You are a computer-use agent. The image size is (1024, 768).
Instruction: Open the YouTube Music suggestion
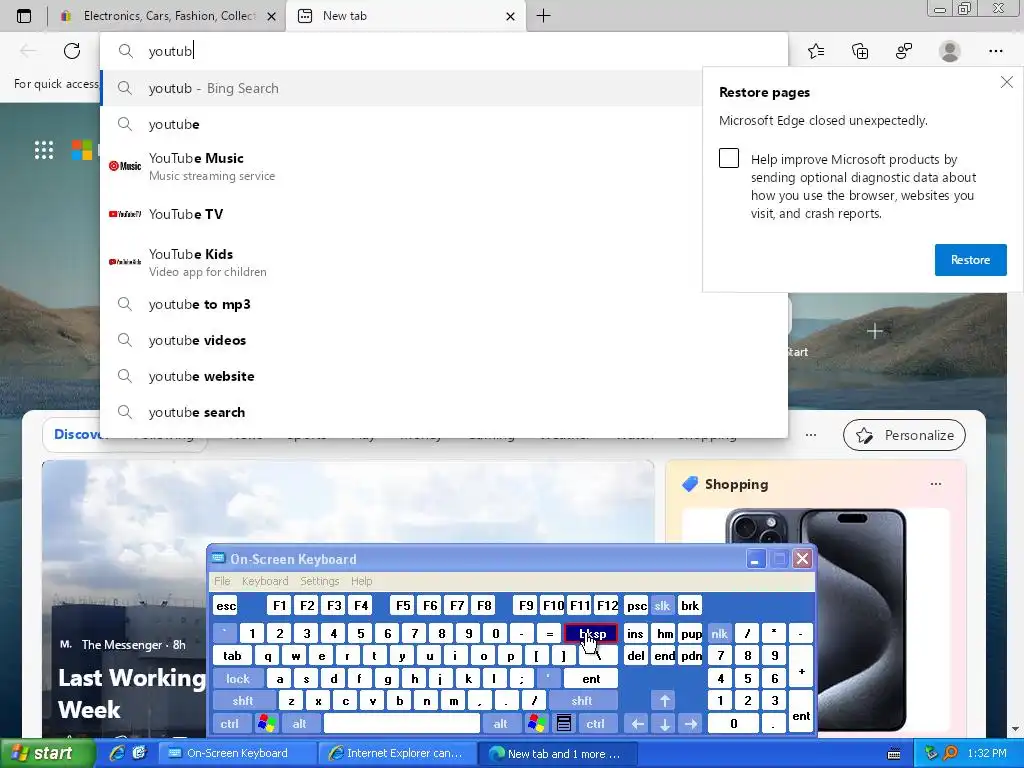coord(402,166)
